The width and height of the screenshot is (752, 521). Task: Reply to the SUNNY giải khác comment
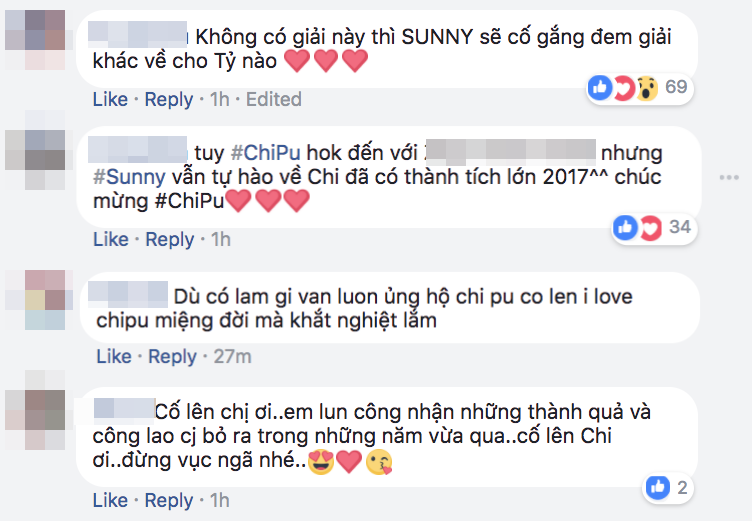pos(168,99)
